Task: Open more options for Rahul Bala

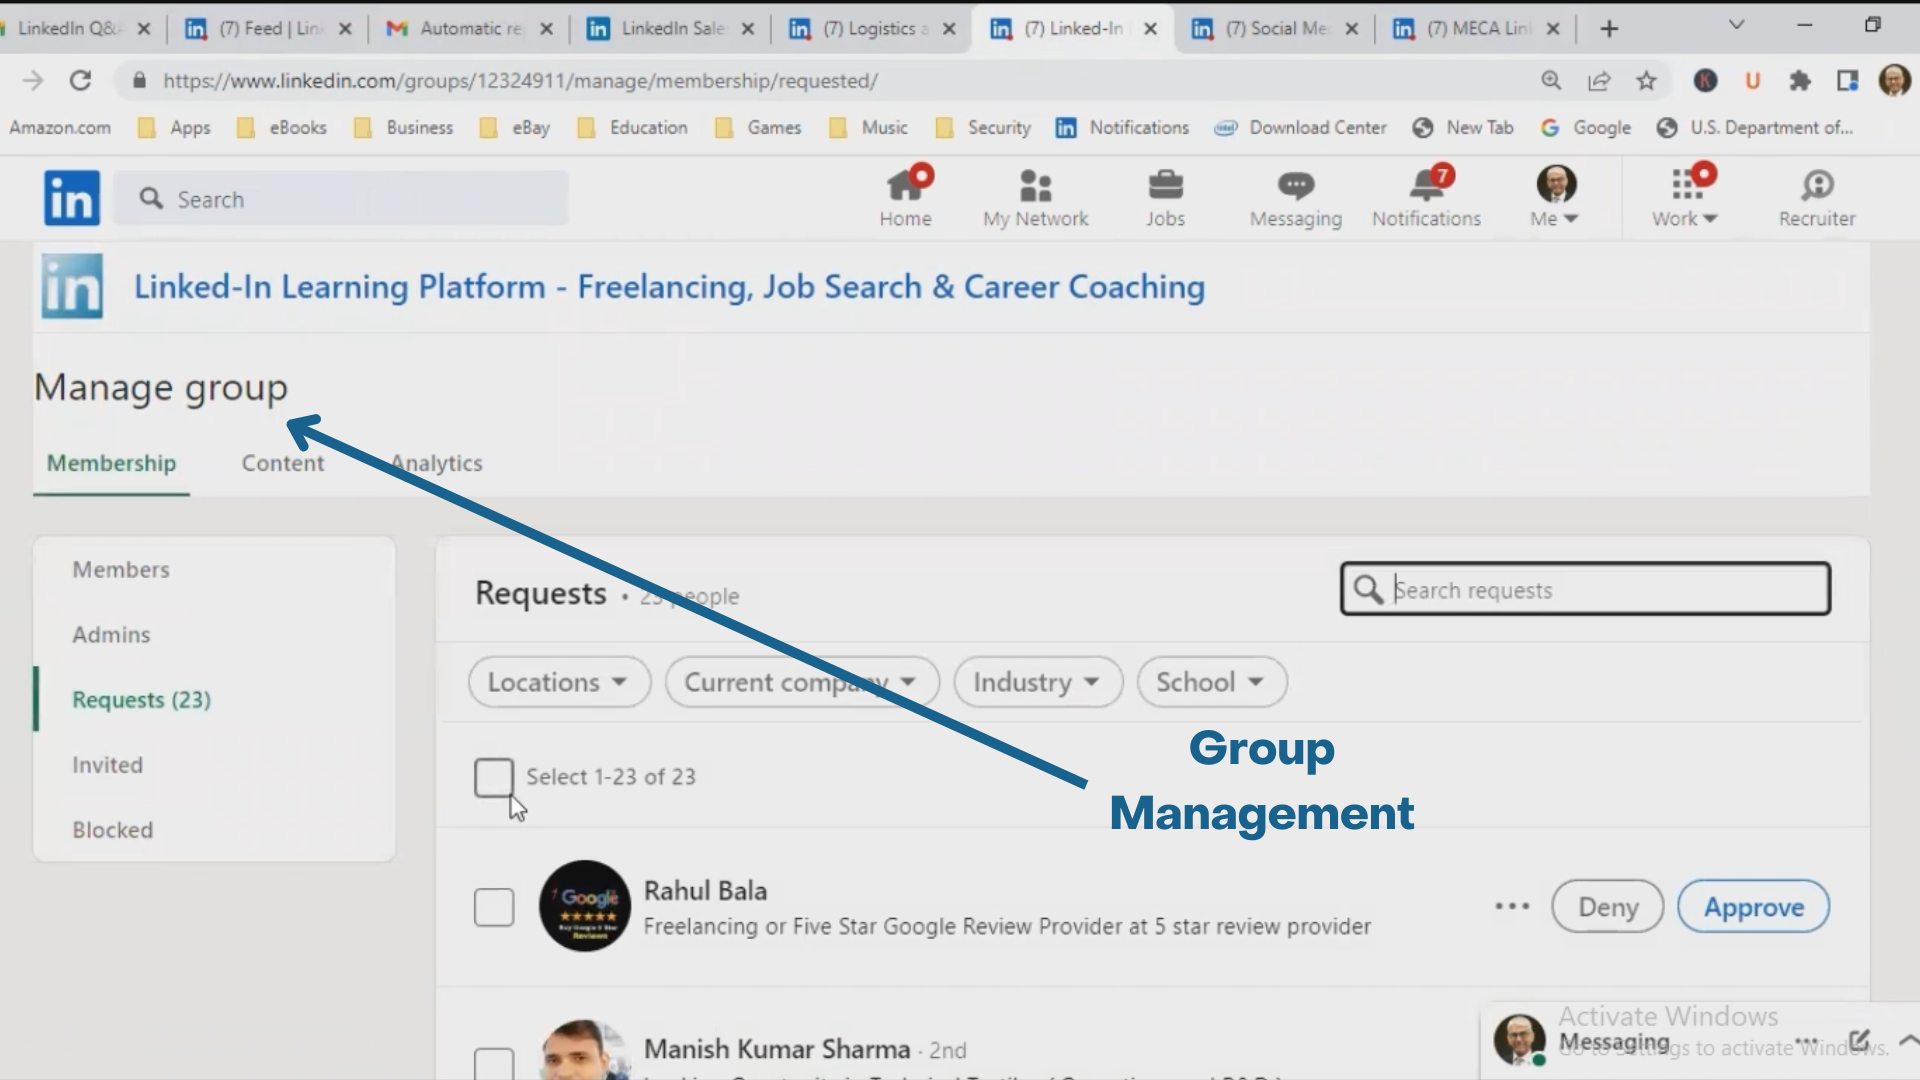Action: 1512,906
